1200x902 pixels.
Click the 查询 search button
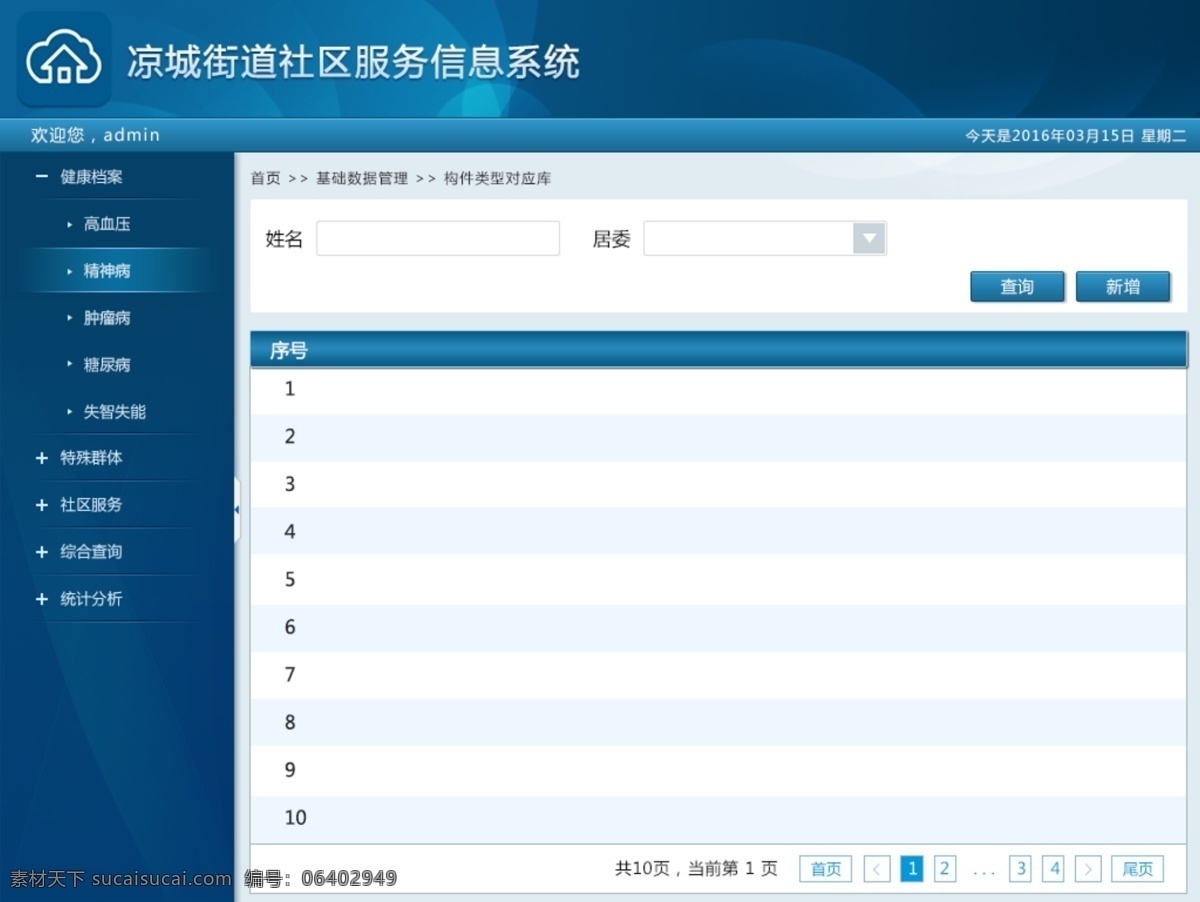click(x=1017, y=287)
